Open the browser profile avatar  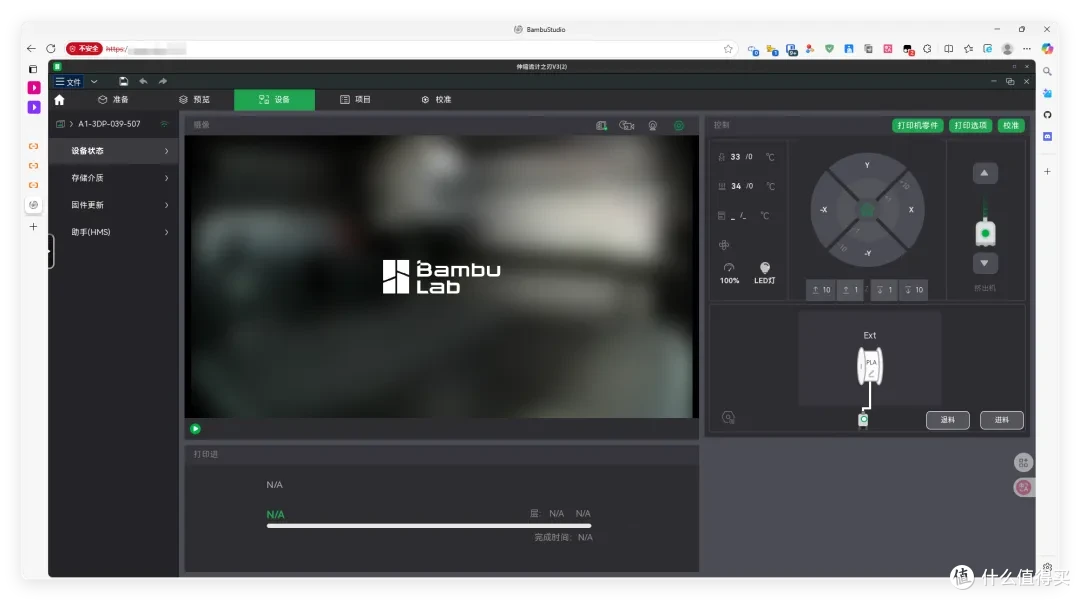[x=1007, y=49]
